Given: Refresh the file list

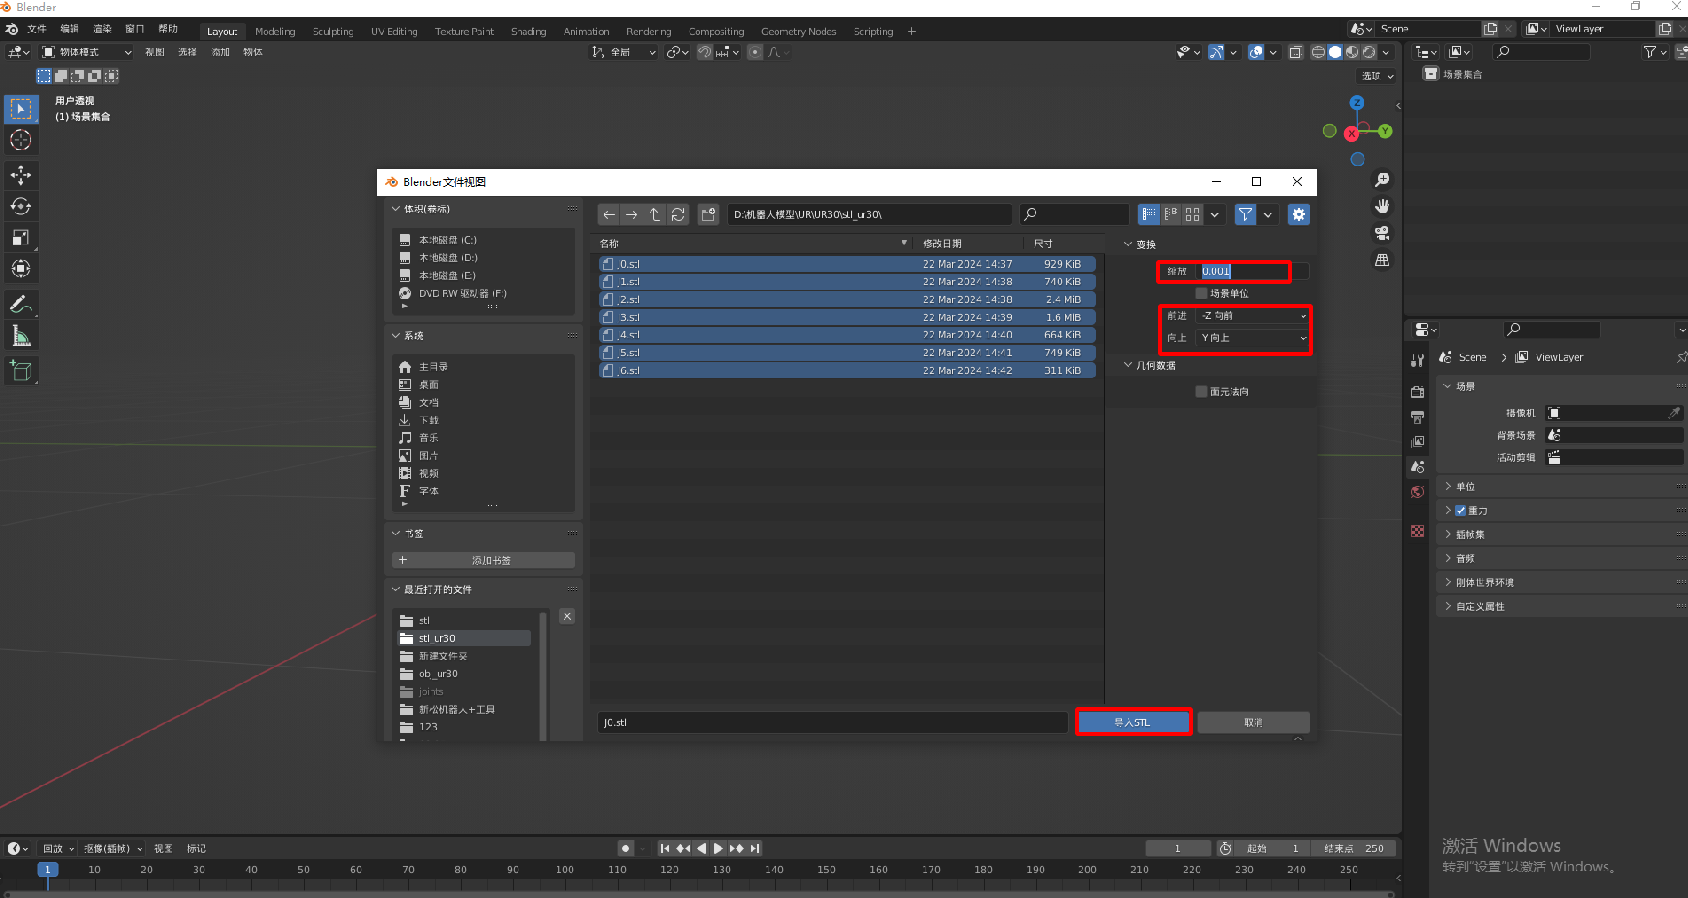Looking at the screenshot, I should coord(678,214).
